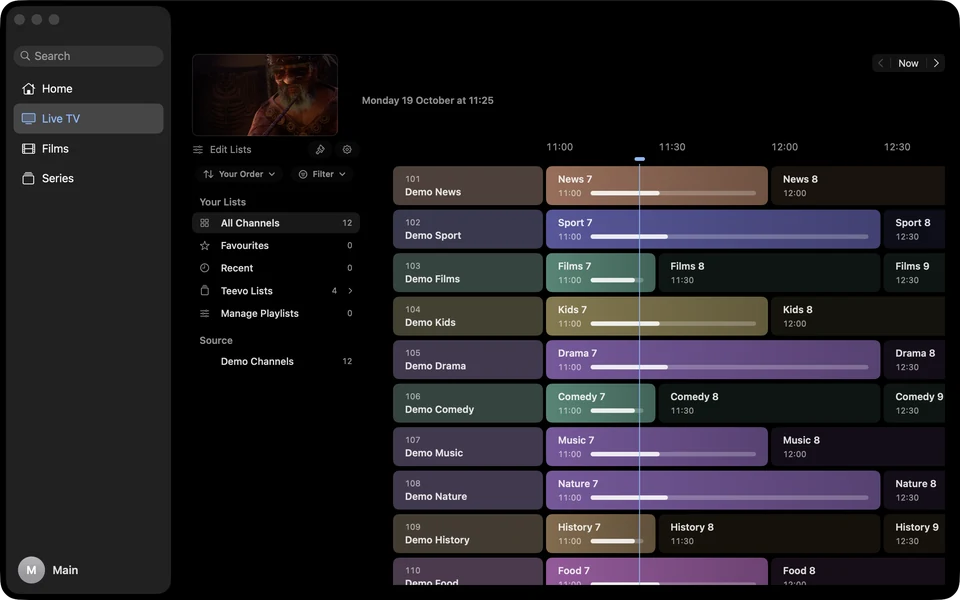Viewport: 960px width, 600px height.
Task: Click the Favourites star icon
Action: click(x=204, y=246)
